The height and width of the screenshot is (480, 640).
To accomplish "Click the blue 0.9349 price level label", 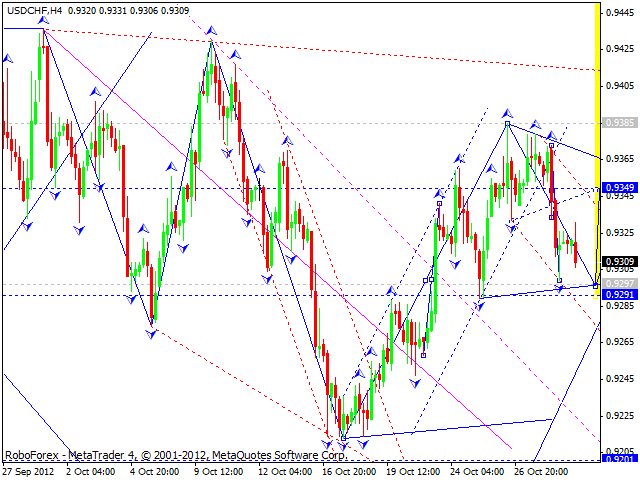I will 620,187.
